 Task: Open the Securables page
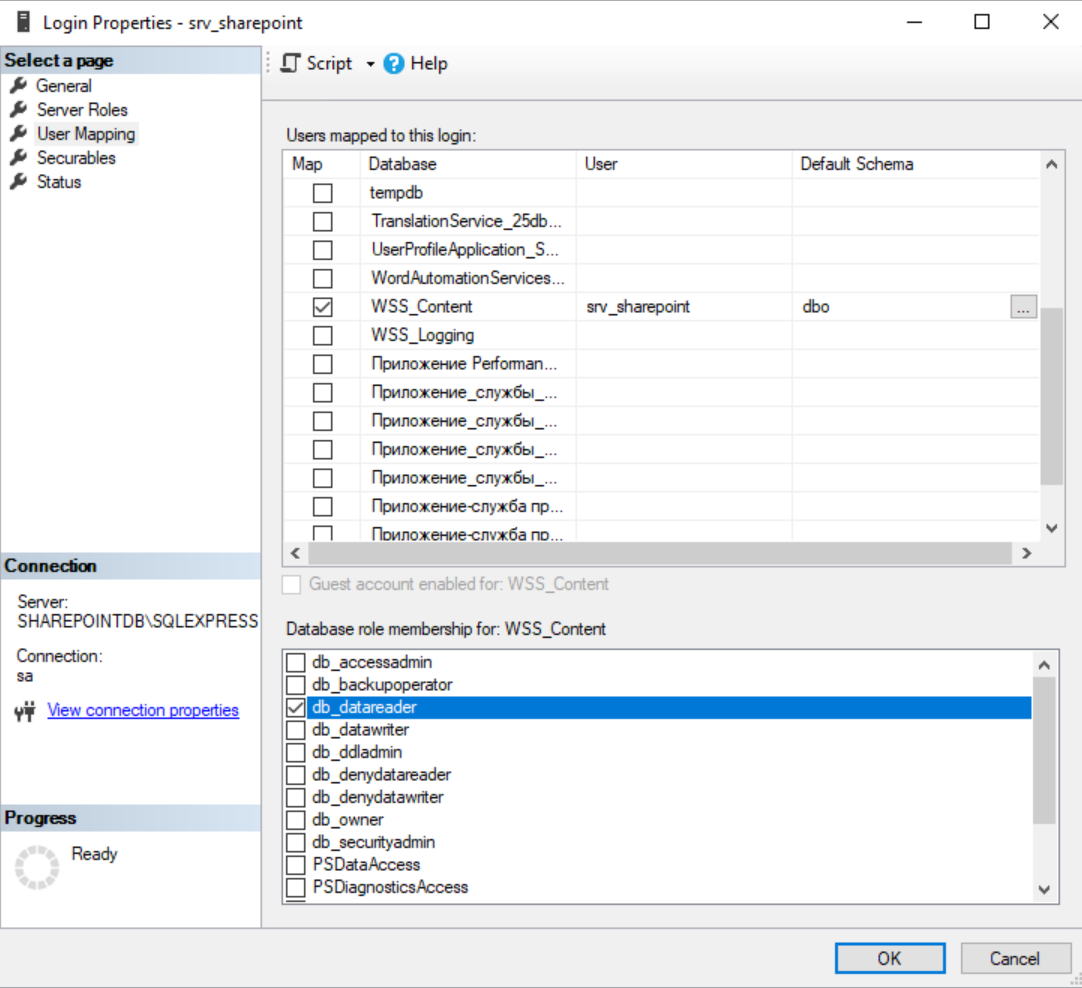coord(76,158)
